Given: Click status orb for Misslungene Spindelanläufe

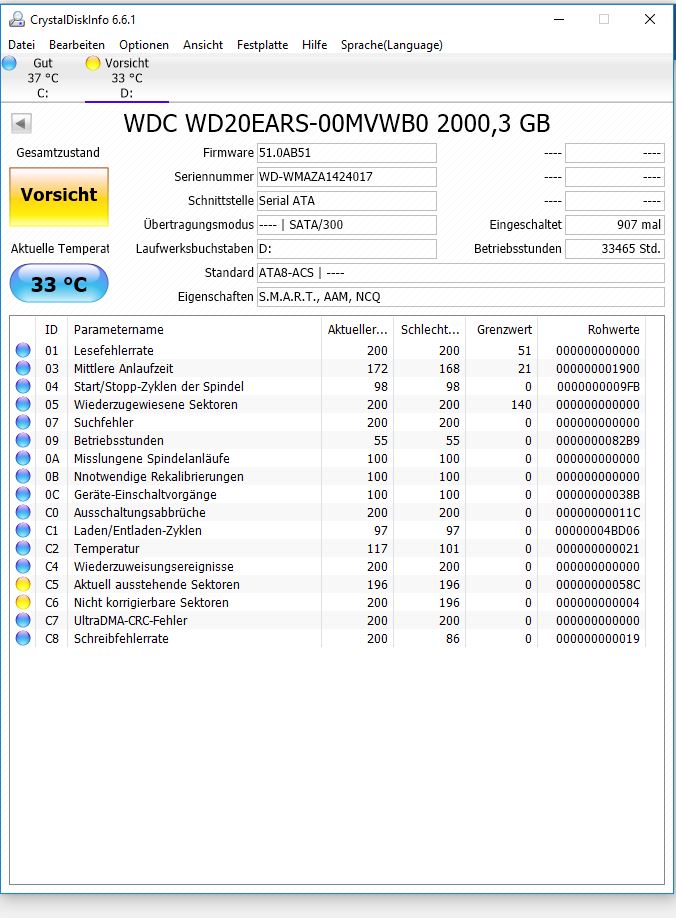Looking at the screenshot, I should (x=23, y=458).
